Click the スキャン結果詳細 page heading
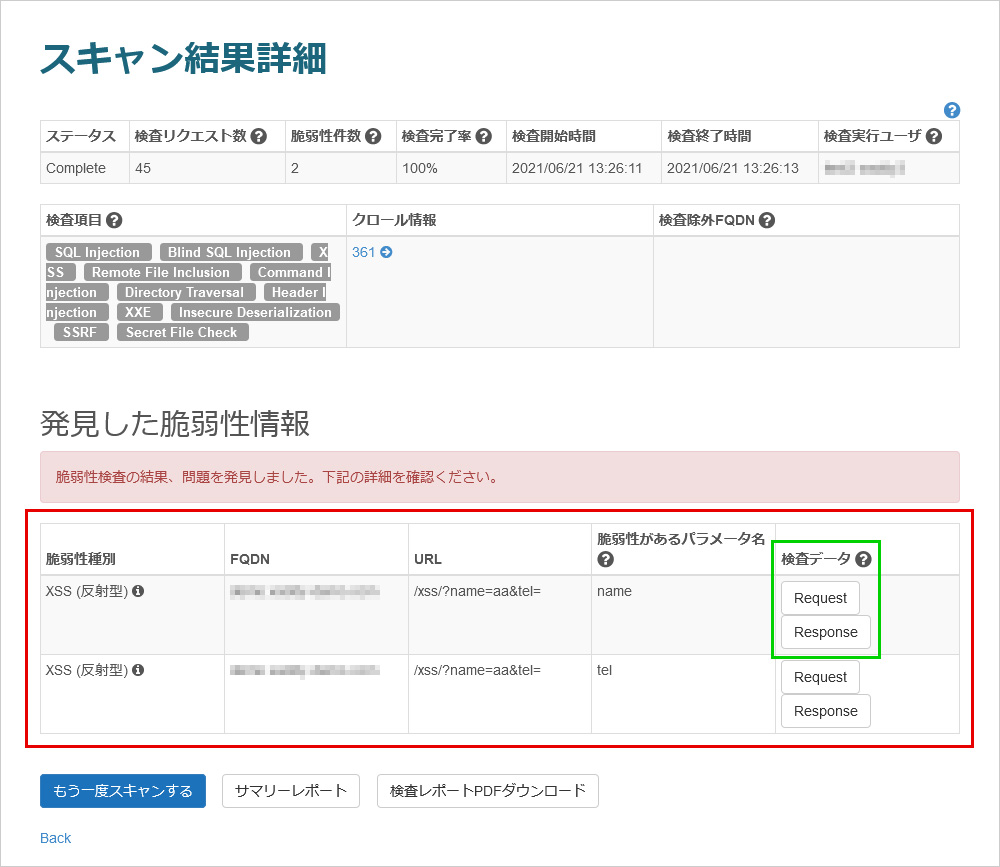This screenshot has height=867, width=1000. tap(183, 58)
